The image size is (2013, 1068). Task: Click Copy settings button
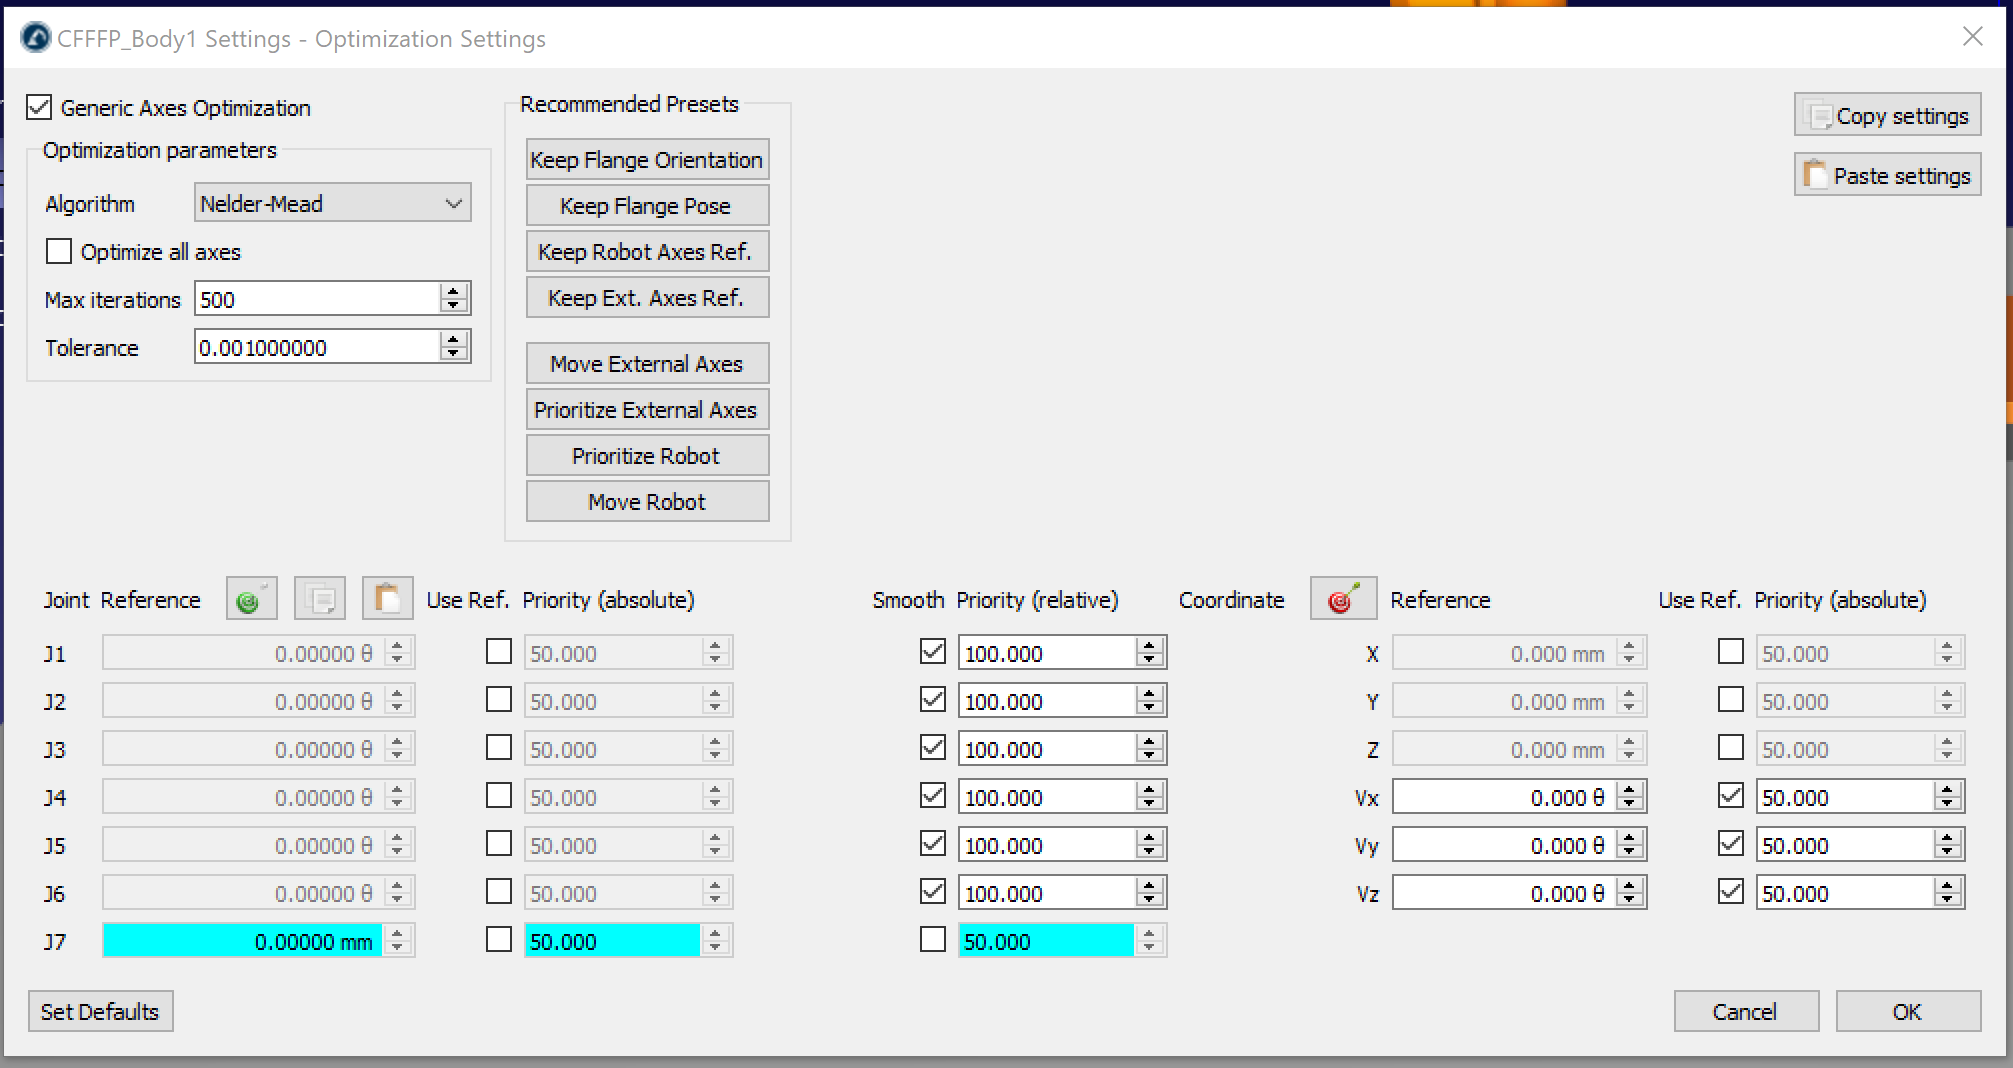tap(1887, 116)
